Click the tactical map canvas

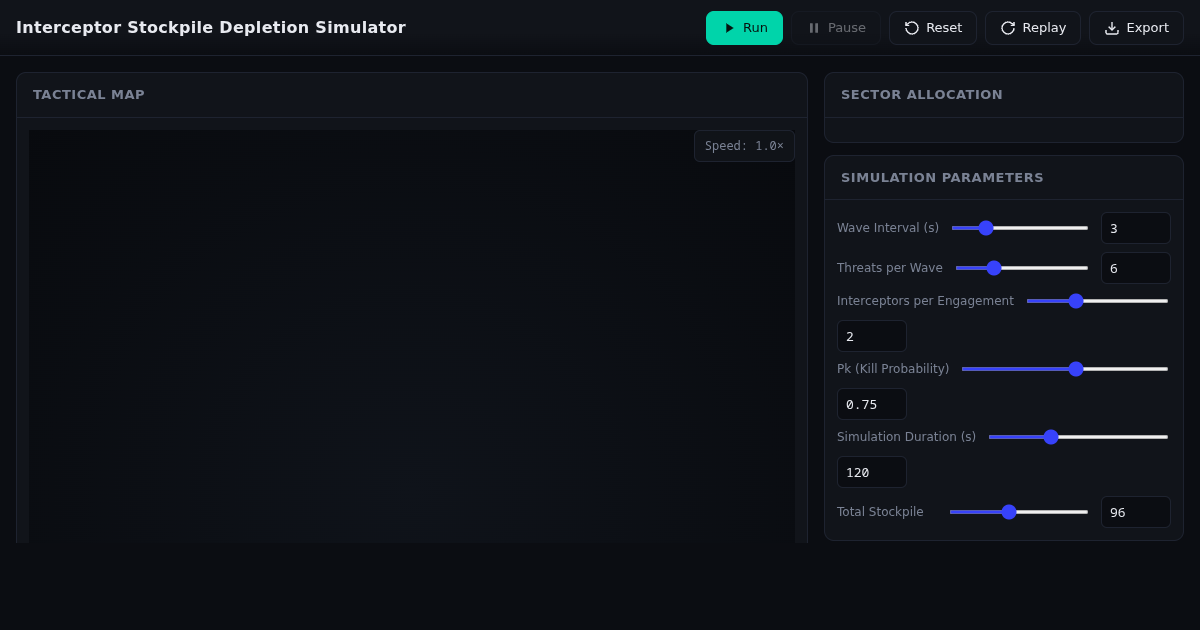[412, 336]
